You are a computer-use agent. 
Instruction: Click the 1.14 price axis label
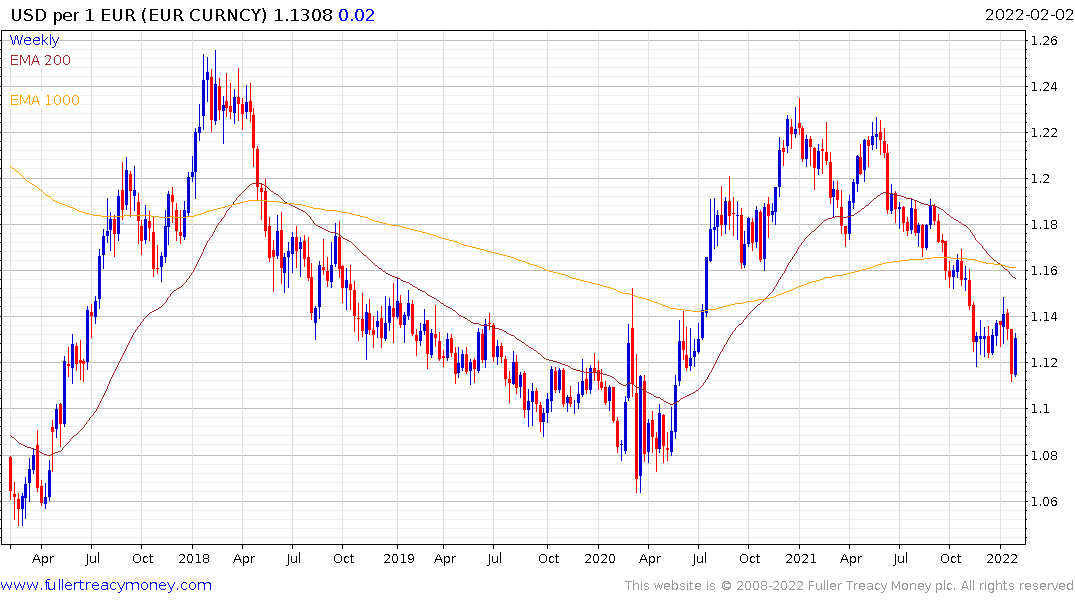click(1044, 317)
